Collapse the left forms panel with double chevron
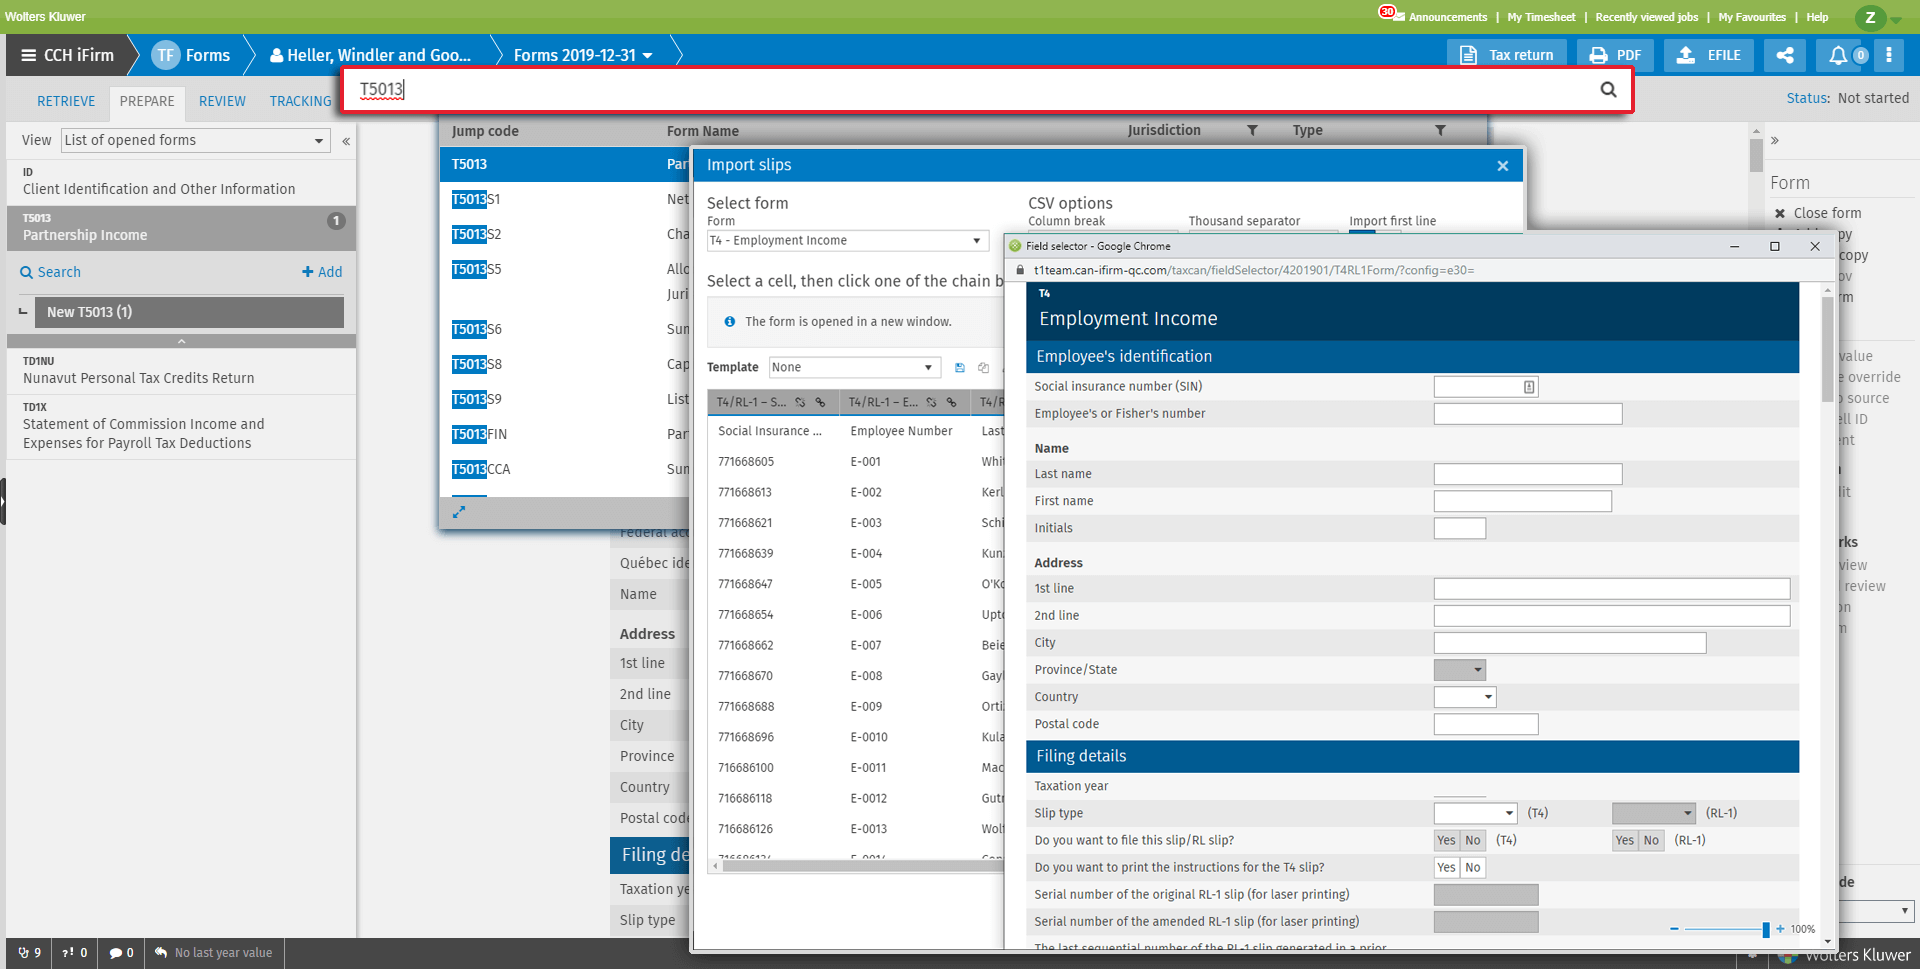Screen dimensions: 1920x969 click(346, 141)
